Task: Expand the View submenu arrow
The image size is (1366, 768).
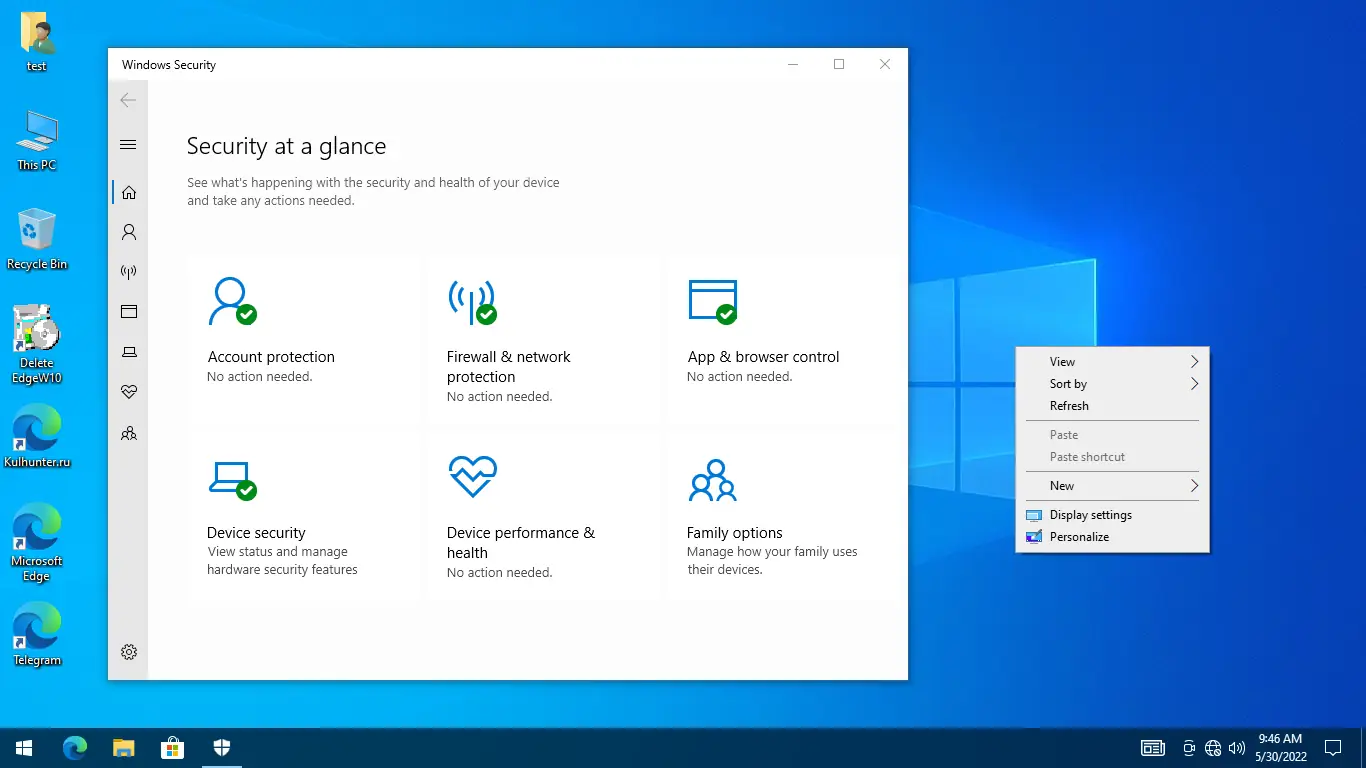Action: coord(1194,362)
